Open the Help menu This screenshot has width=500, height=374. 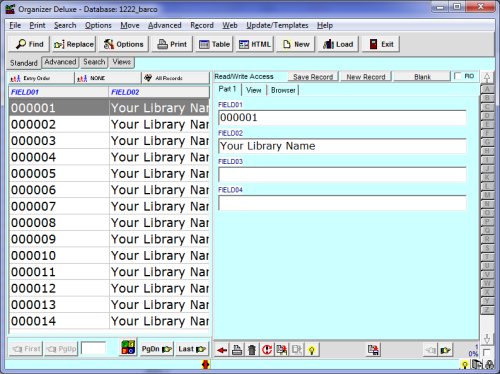click(x=325, y=25)
